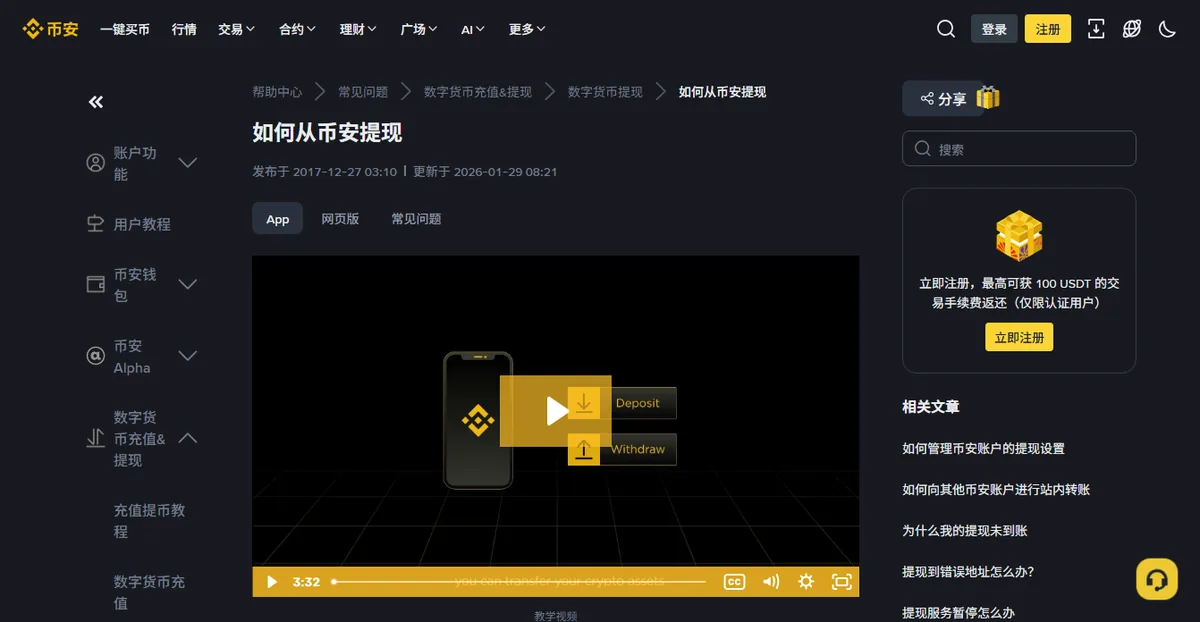This screenshot has height=622, width=1200.
Task: Click the video time 3:32 label
Action: (306, 582)
